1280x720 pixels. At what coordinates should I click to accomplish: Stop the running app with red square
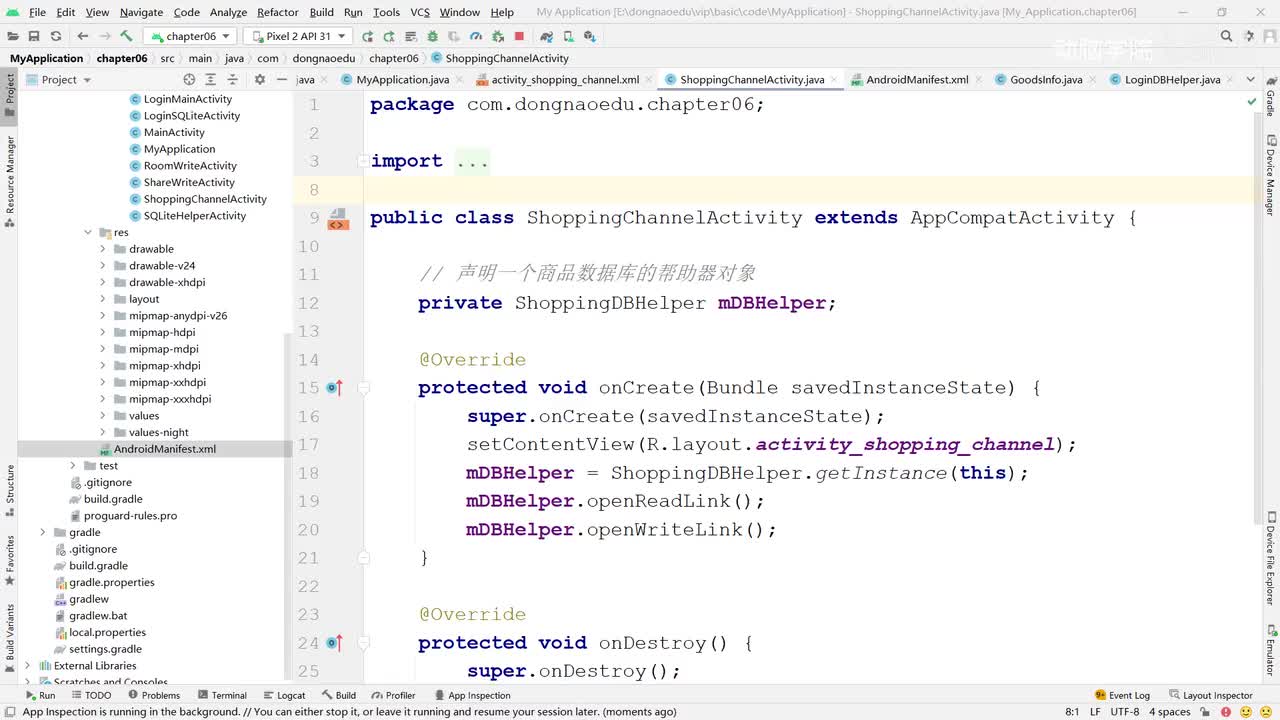point(519,36)
